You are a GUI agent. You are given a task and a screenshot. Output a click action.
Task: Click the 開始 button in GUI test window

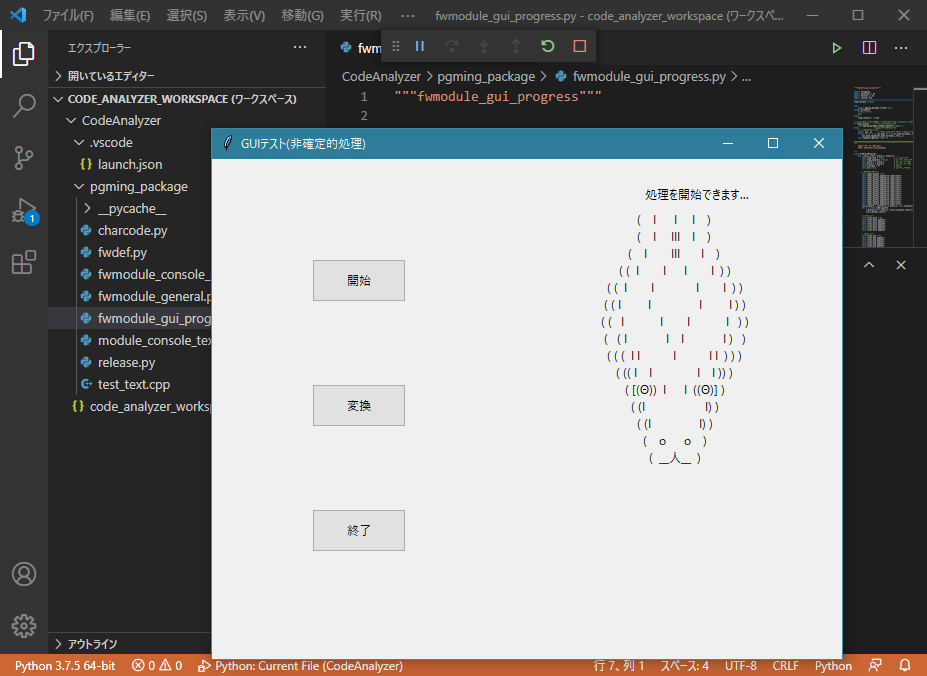click(359, 280)
